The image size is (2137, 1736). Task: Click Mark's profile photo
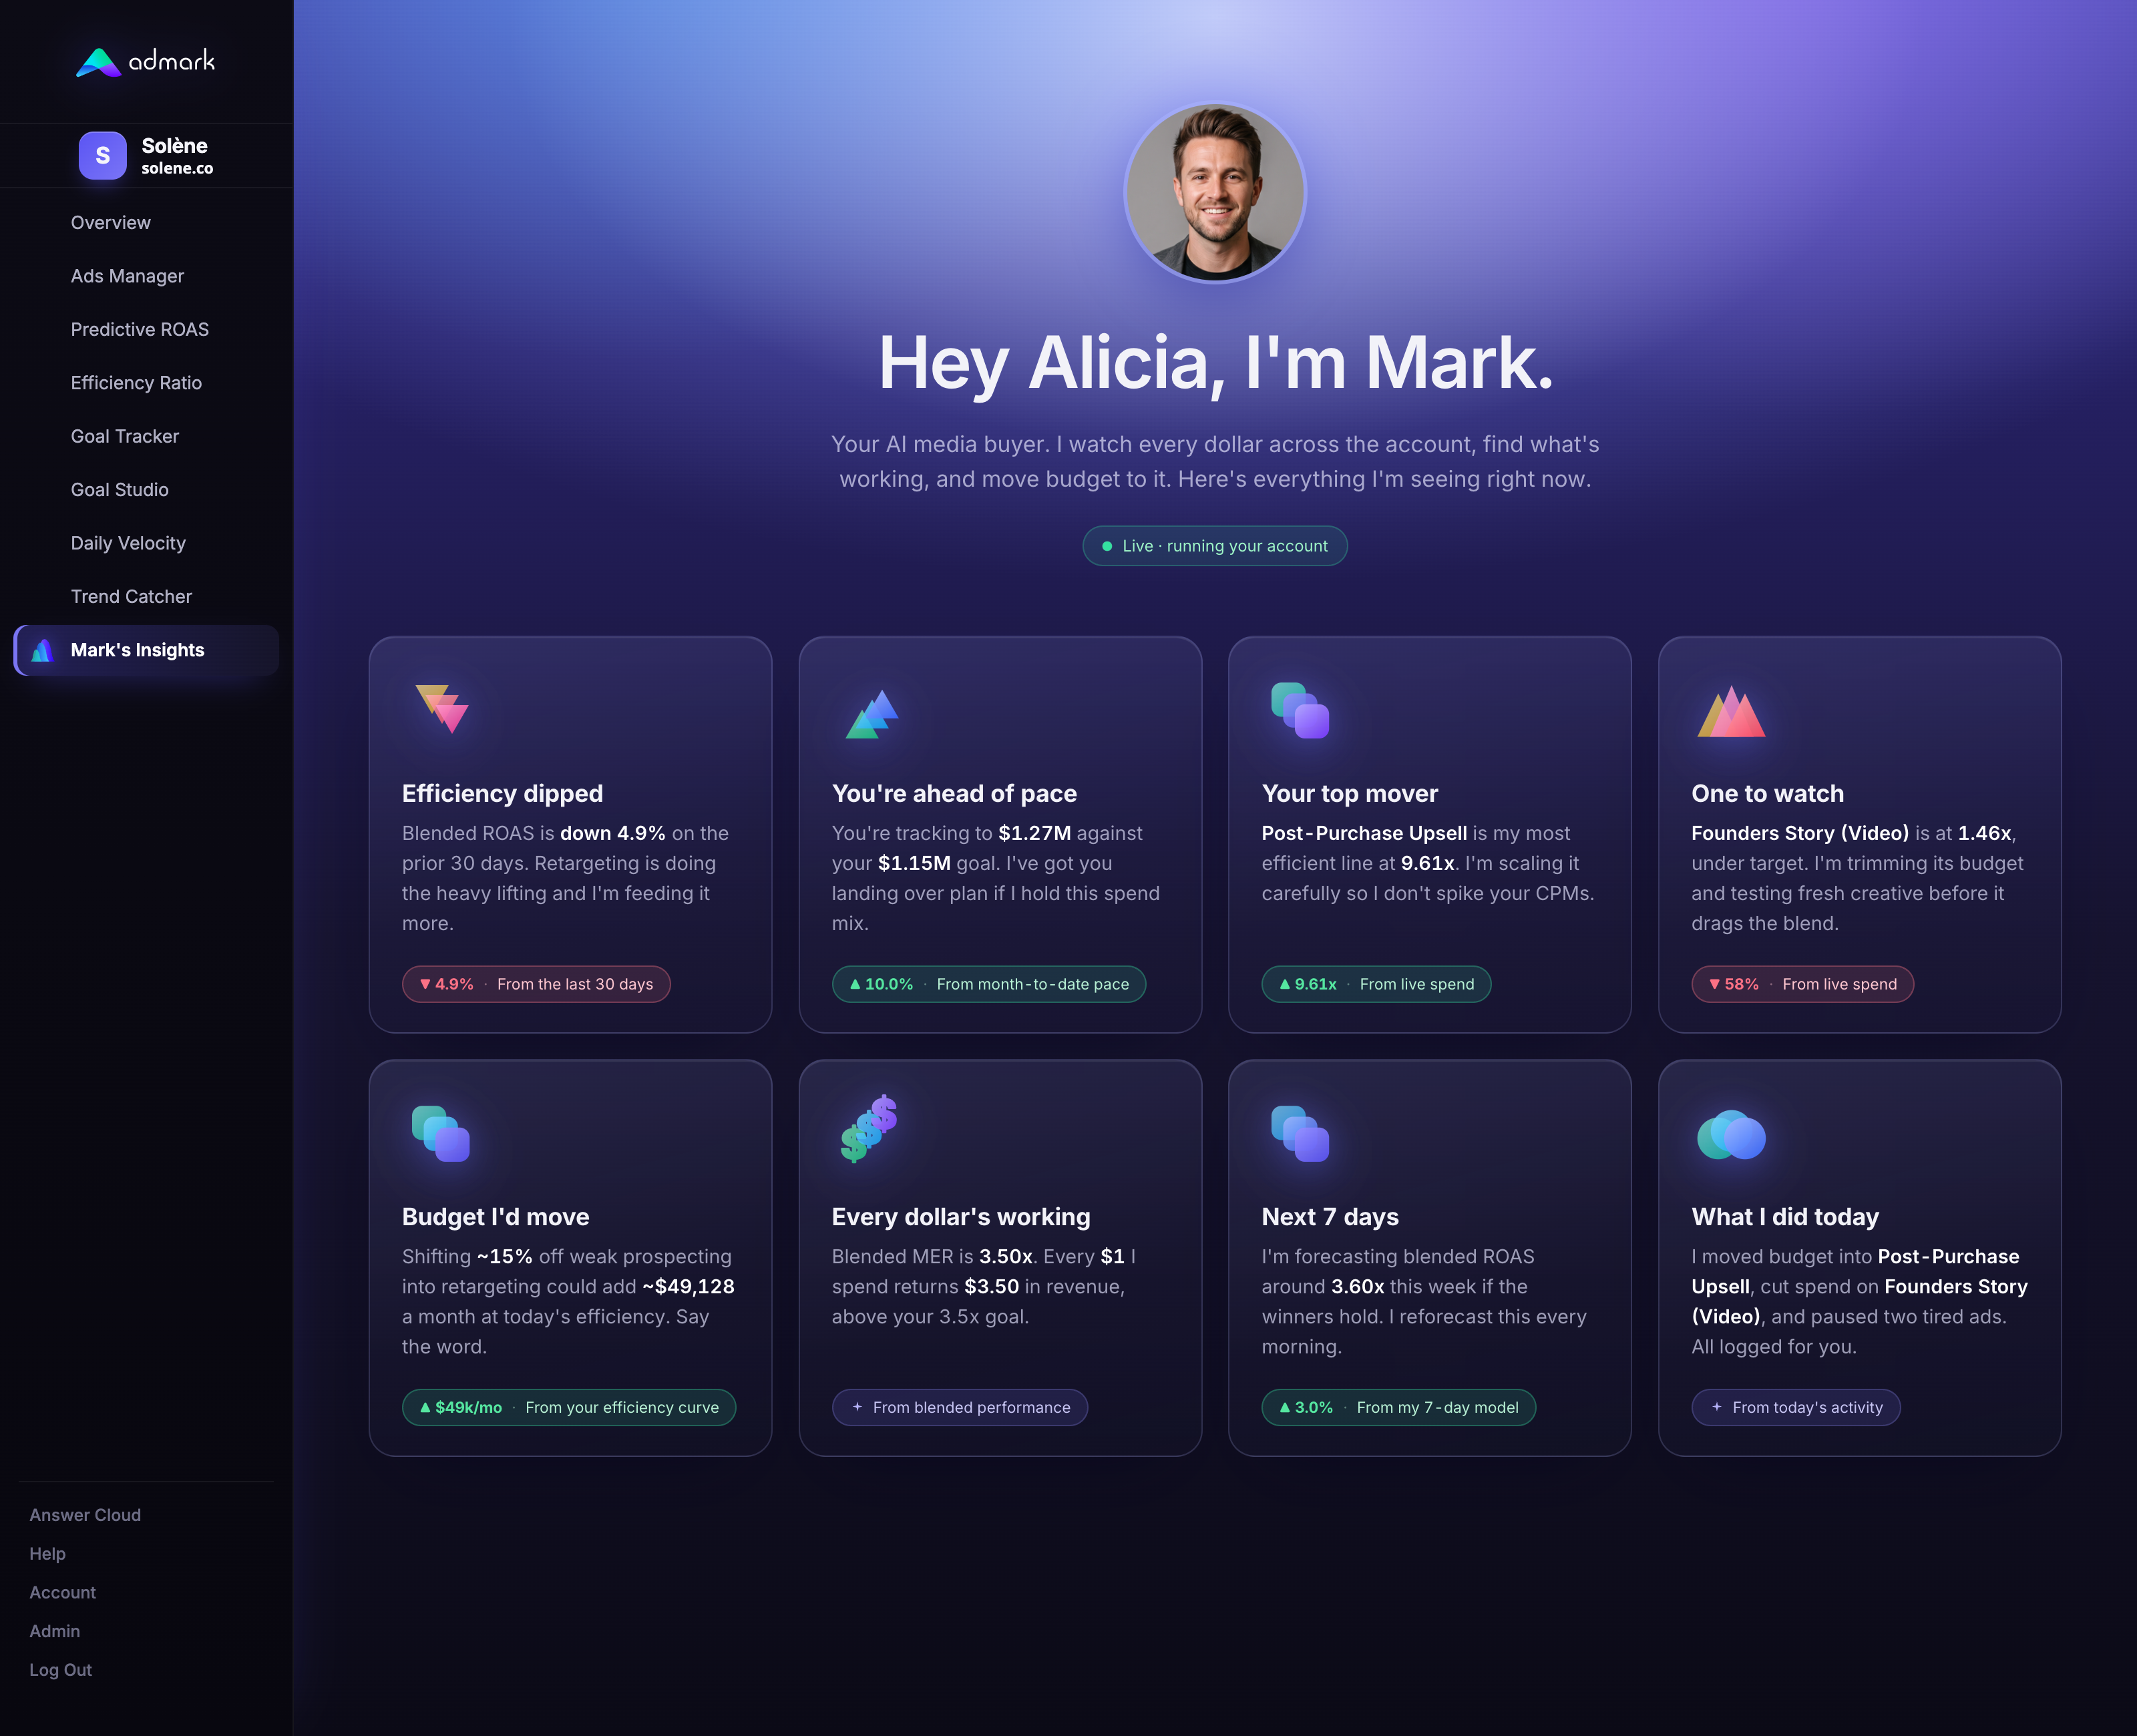pos(1215,193)
